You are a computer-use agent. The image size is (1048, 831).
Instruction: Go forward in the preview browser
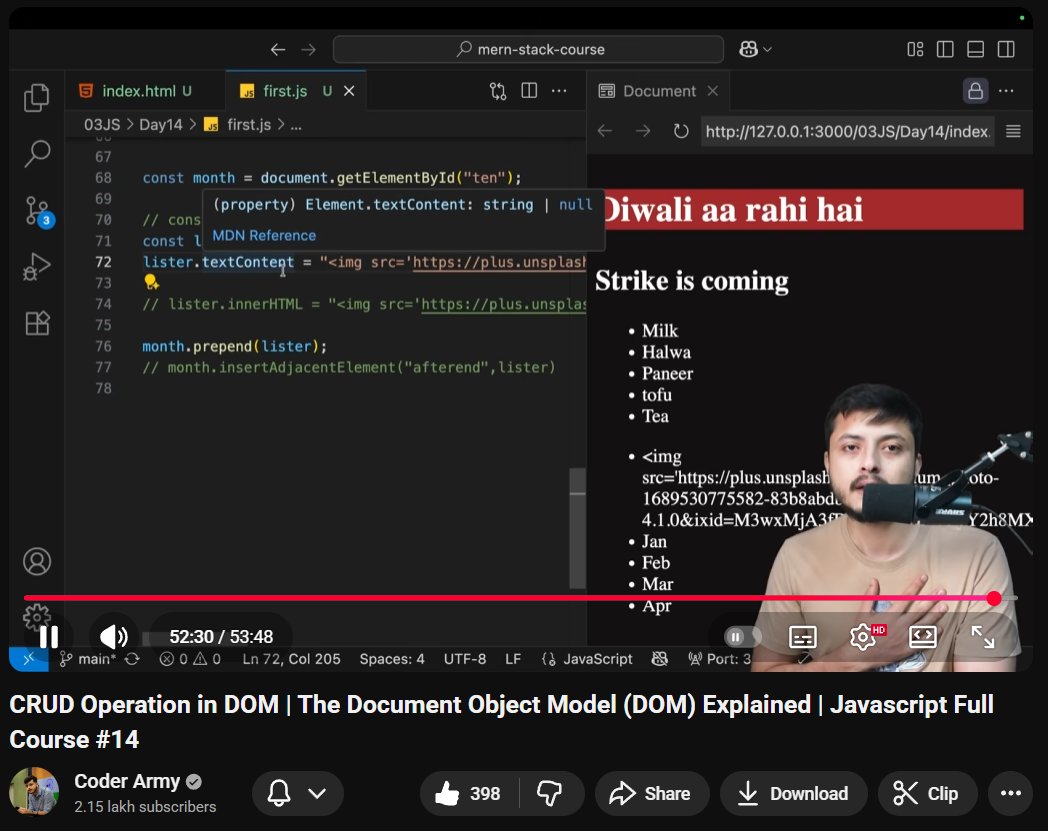click(642, 131)
